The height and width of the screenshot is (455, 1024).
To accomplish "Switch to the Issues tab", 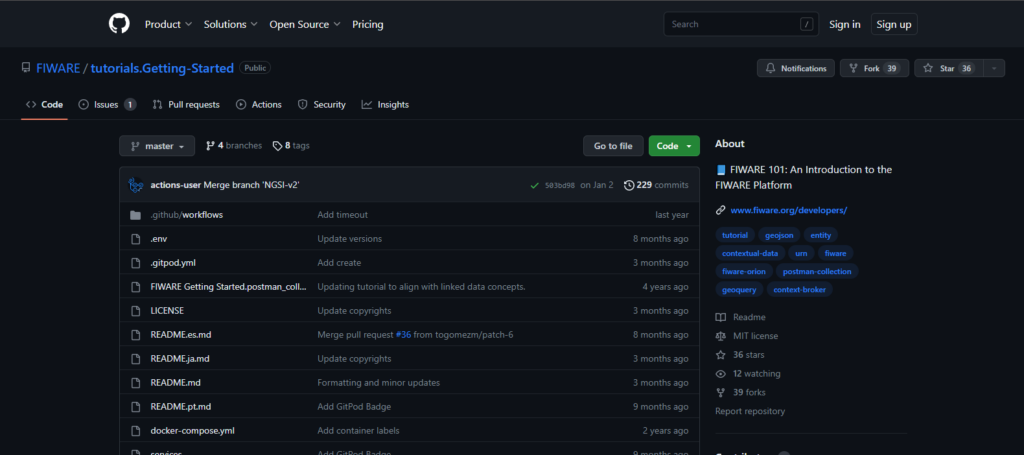I will (x=107, y=104).
